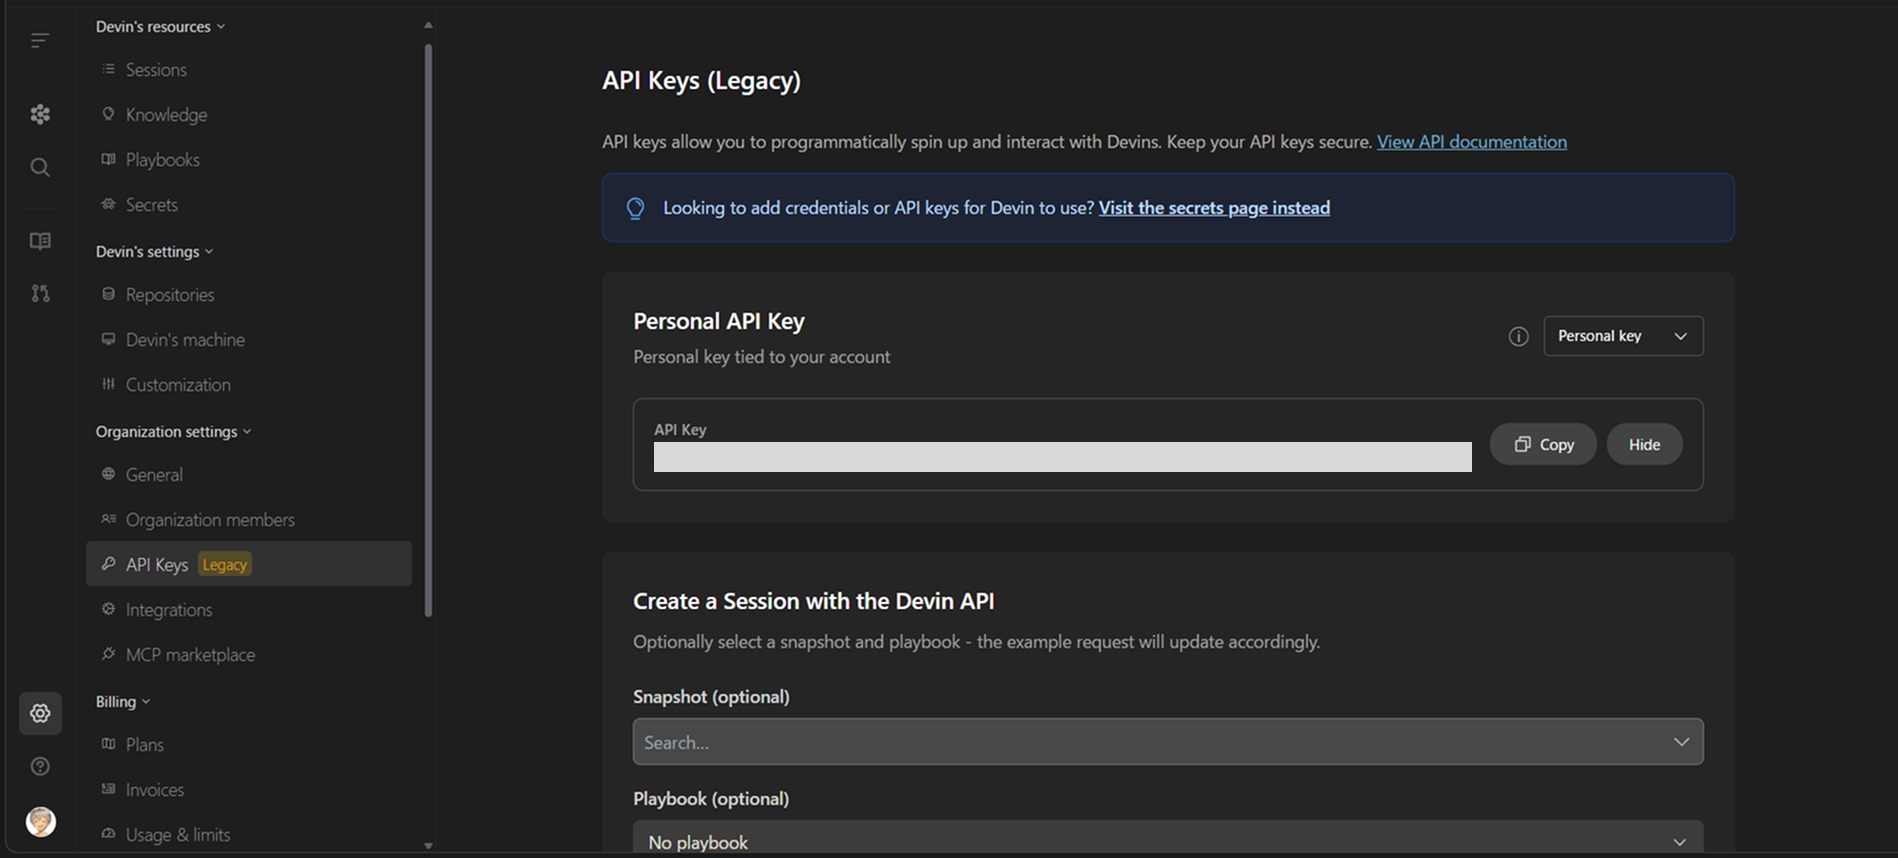Collapse the Devin's settings section

tap(154, 251)
